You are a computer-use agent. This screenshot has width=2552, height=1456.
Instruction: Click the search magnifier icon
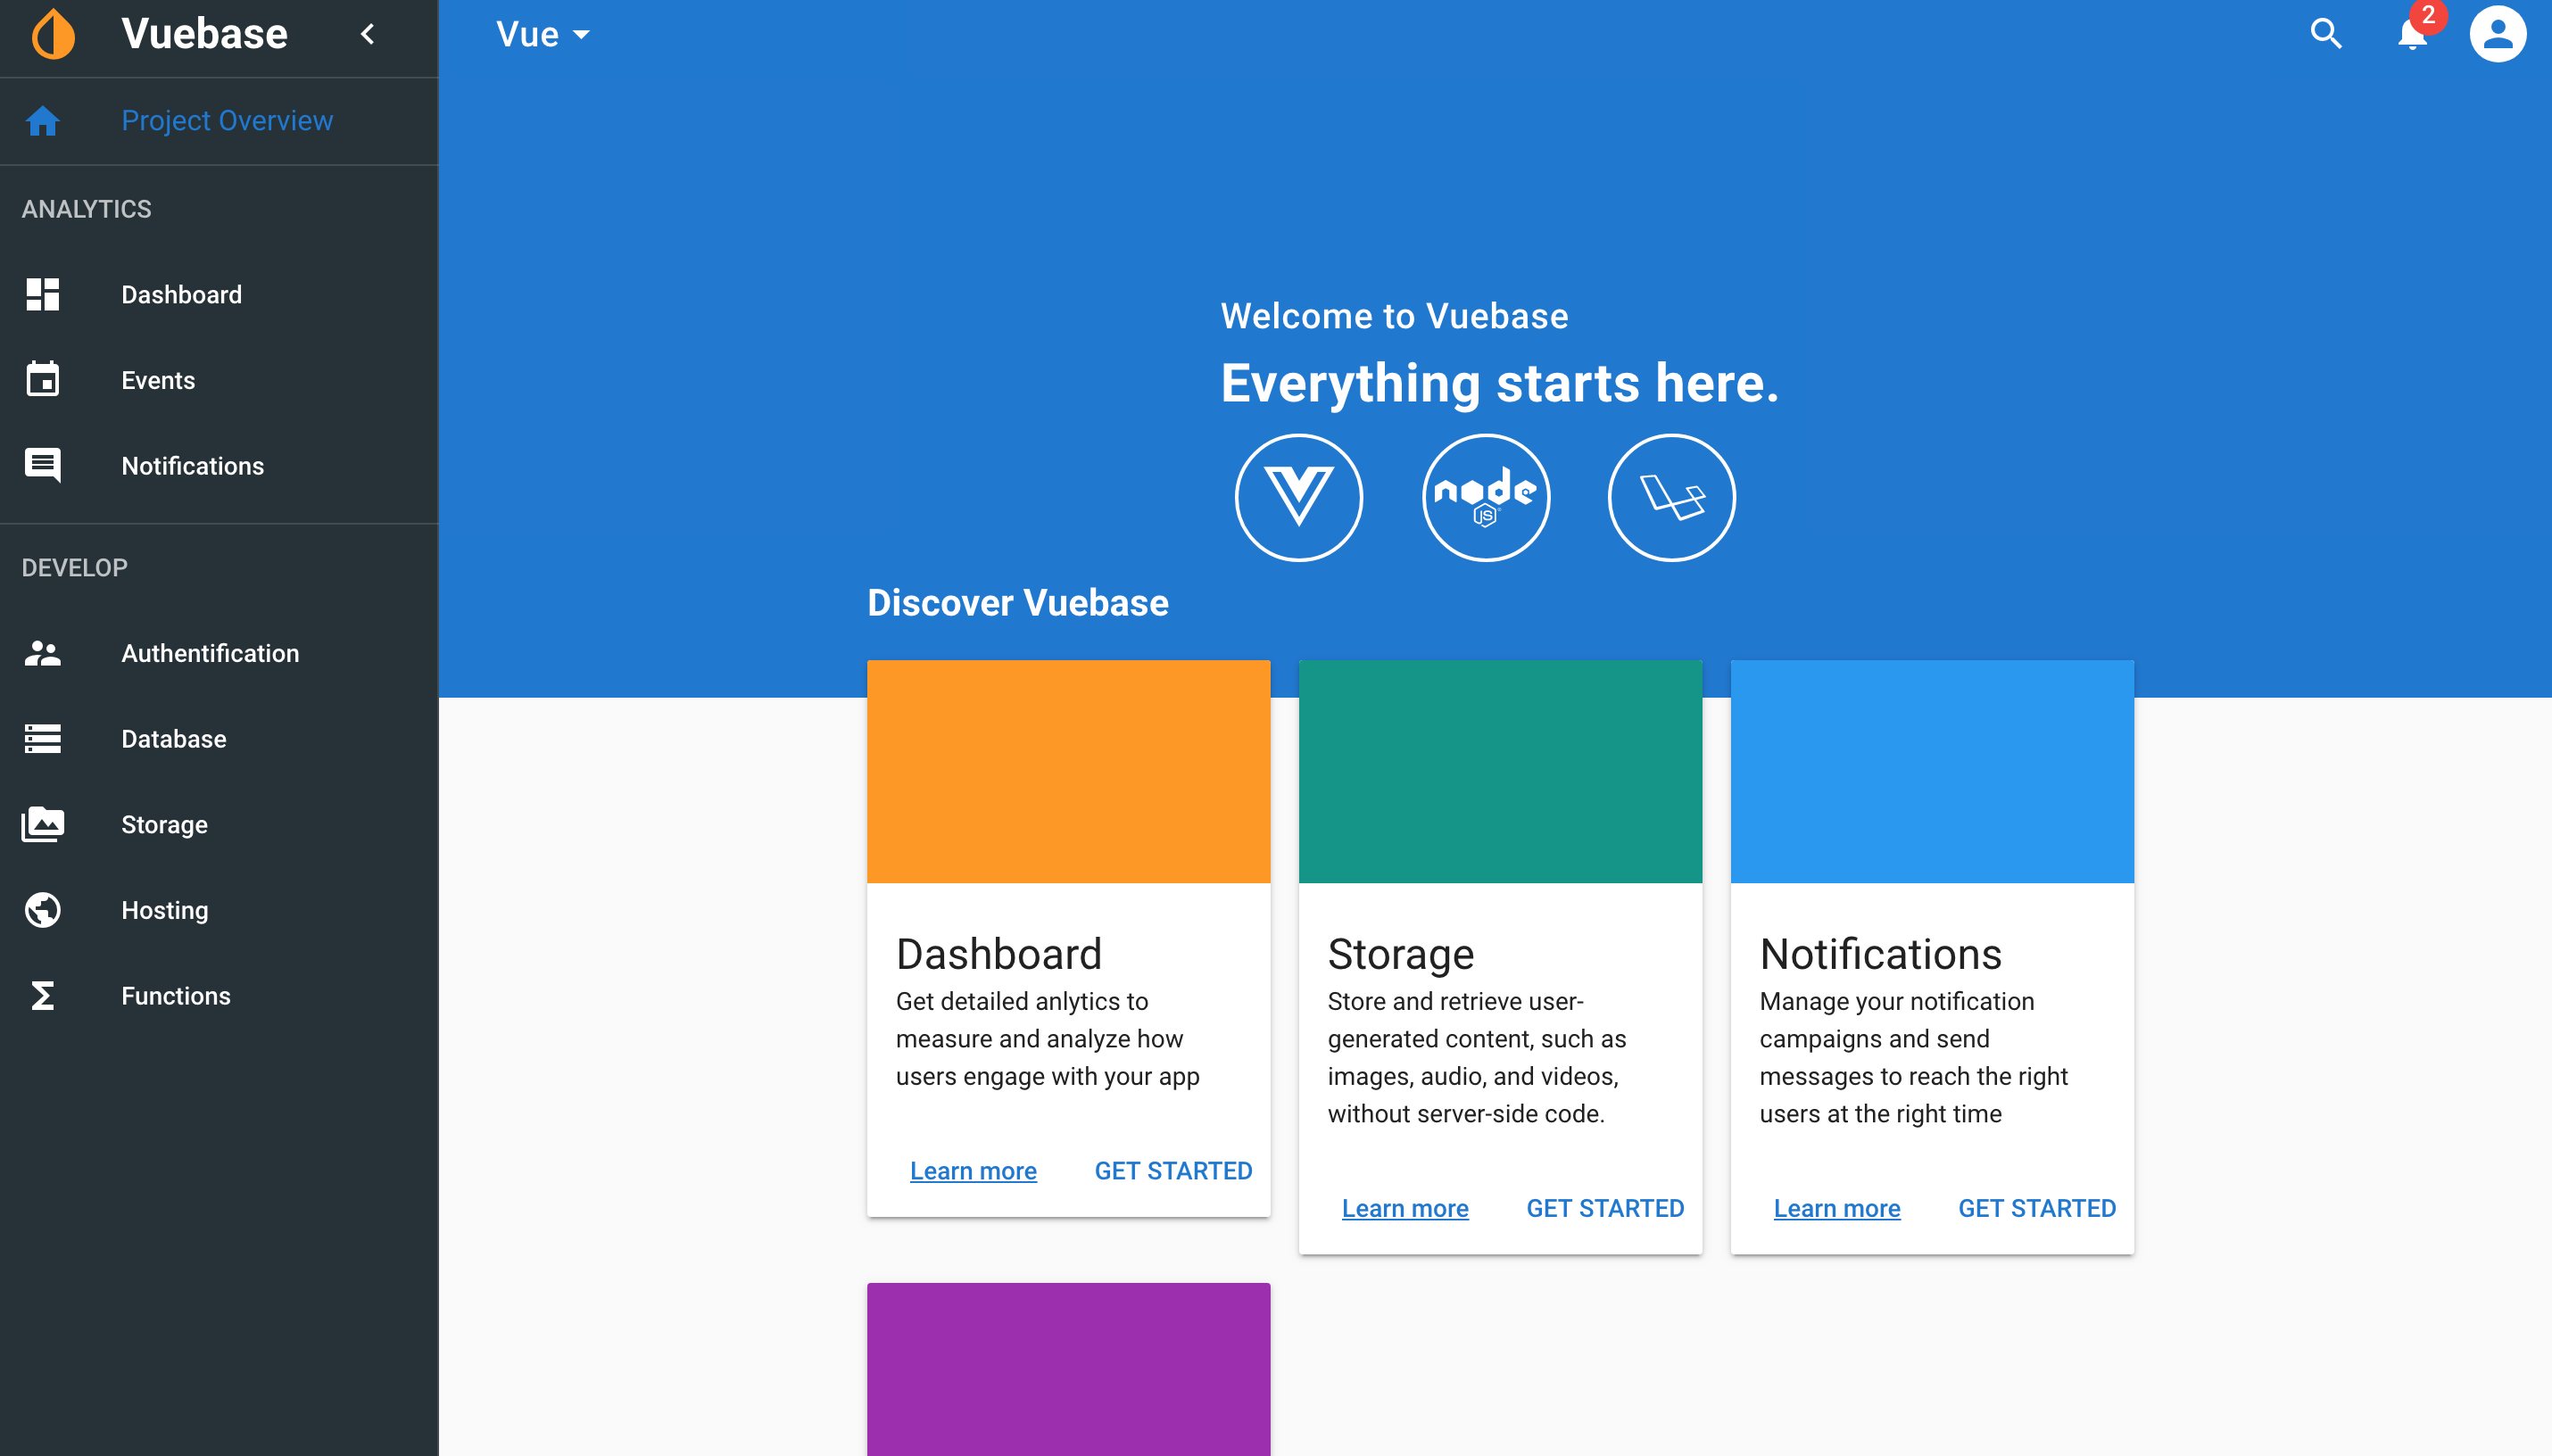(x=2326, y=34)
